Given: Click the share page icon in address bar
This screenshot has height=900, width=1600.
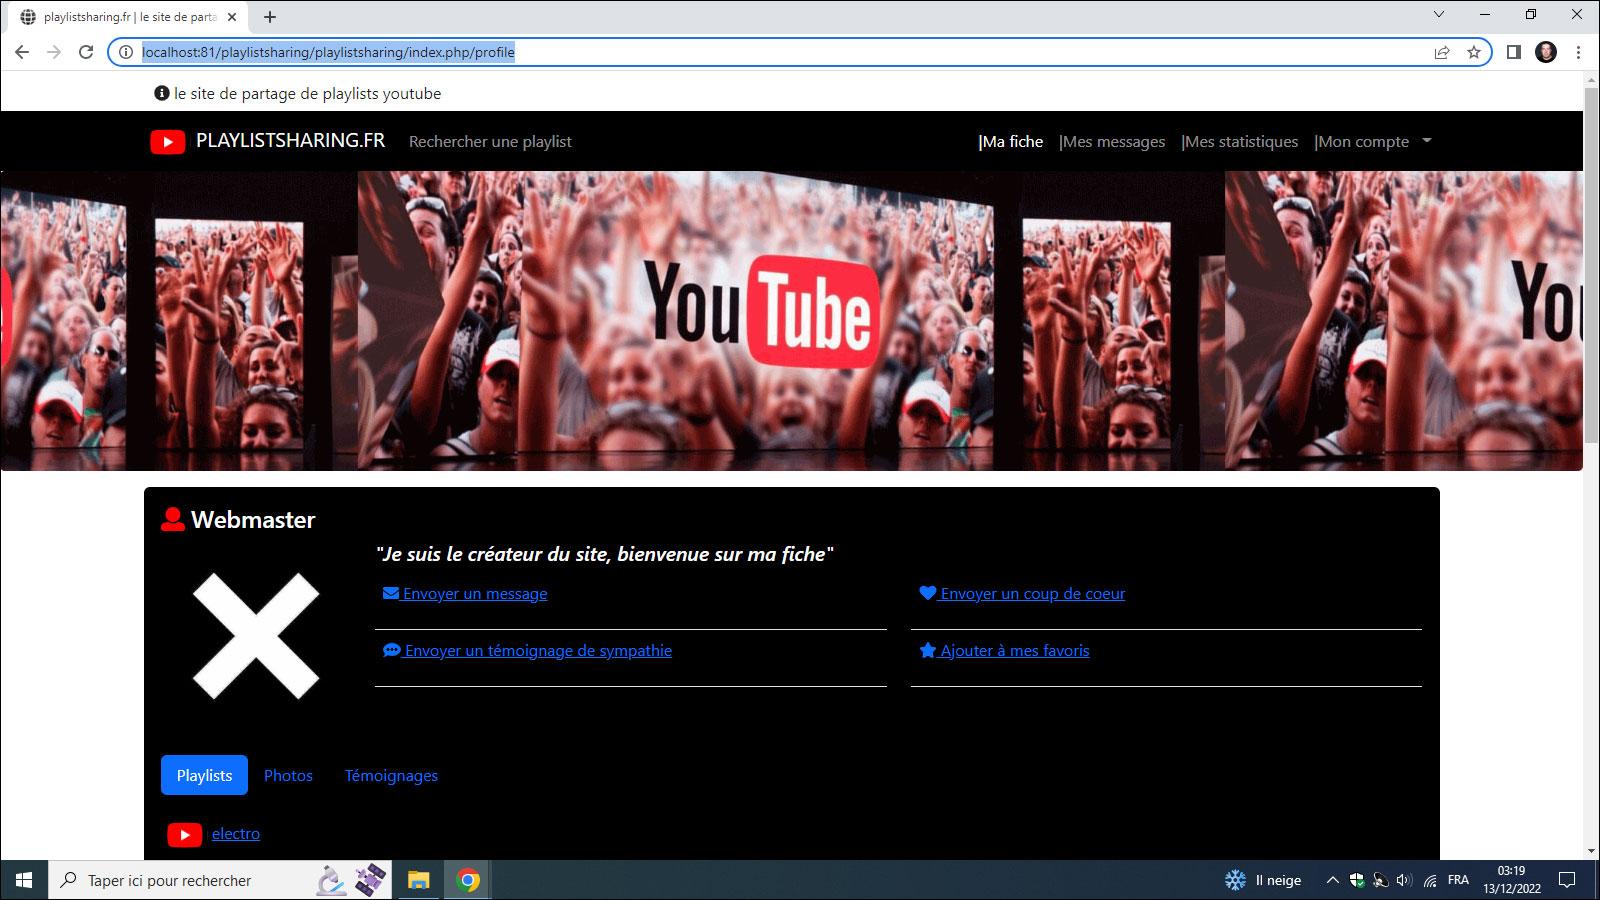Looking at the screenshot, I should (x=1441, y=52).
